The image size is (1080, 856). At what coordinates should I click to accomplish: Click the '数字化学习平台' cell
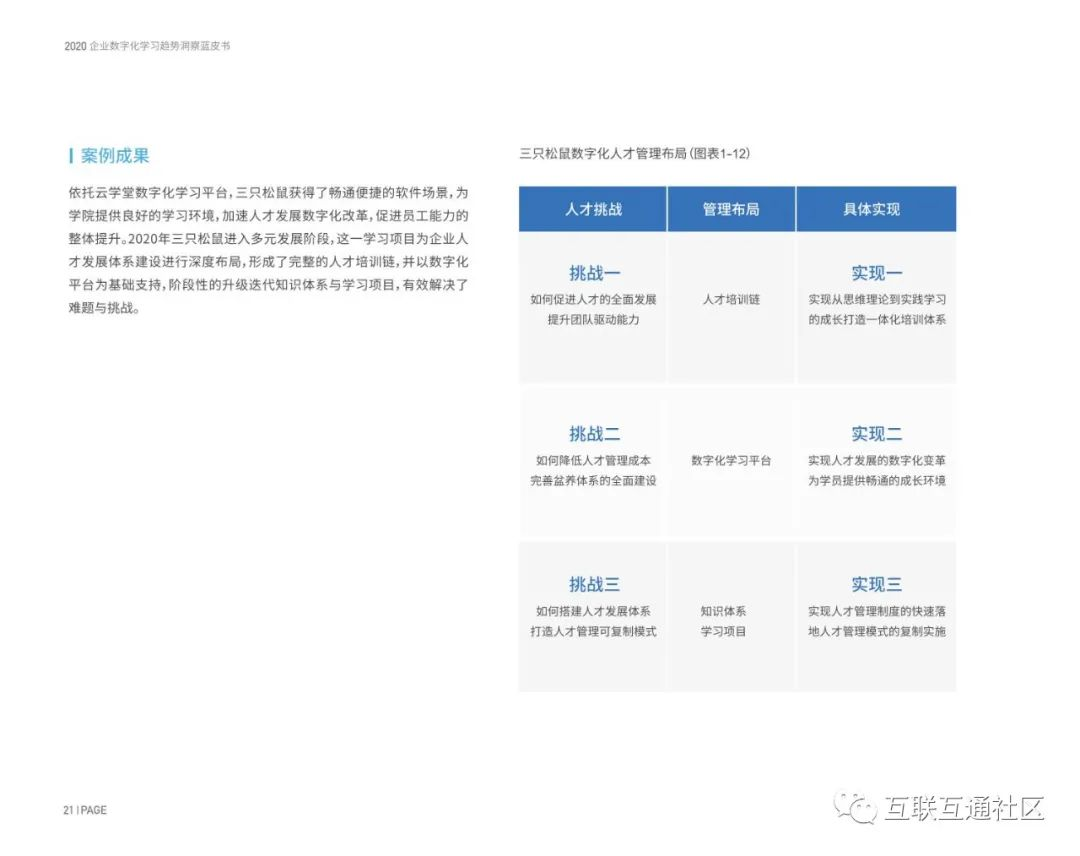tap(731, 461)
